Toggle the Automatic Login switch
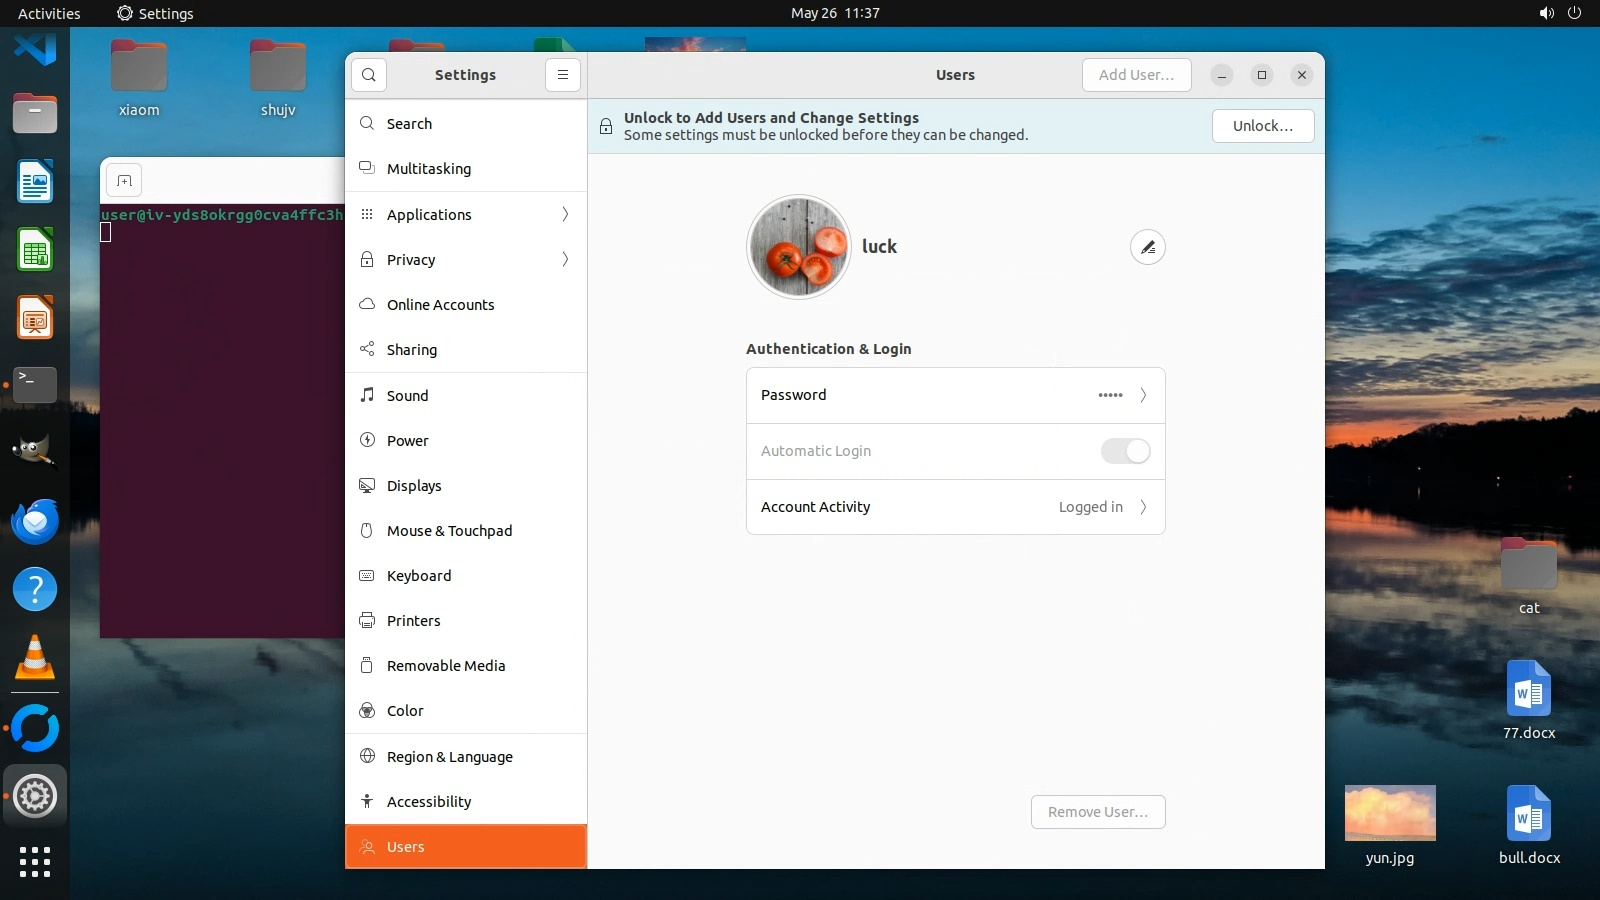Viewport: 1600px width, 900px height. (x=1125, y=451)
